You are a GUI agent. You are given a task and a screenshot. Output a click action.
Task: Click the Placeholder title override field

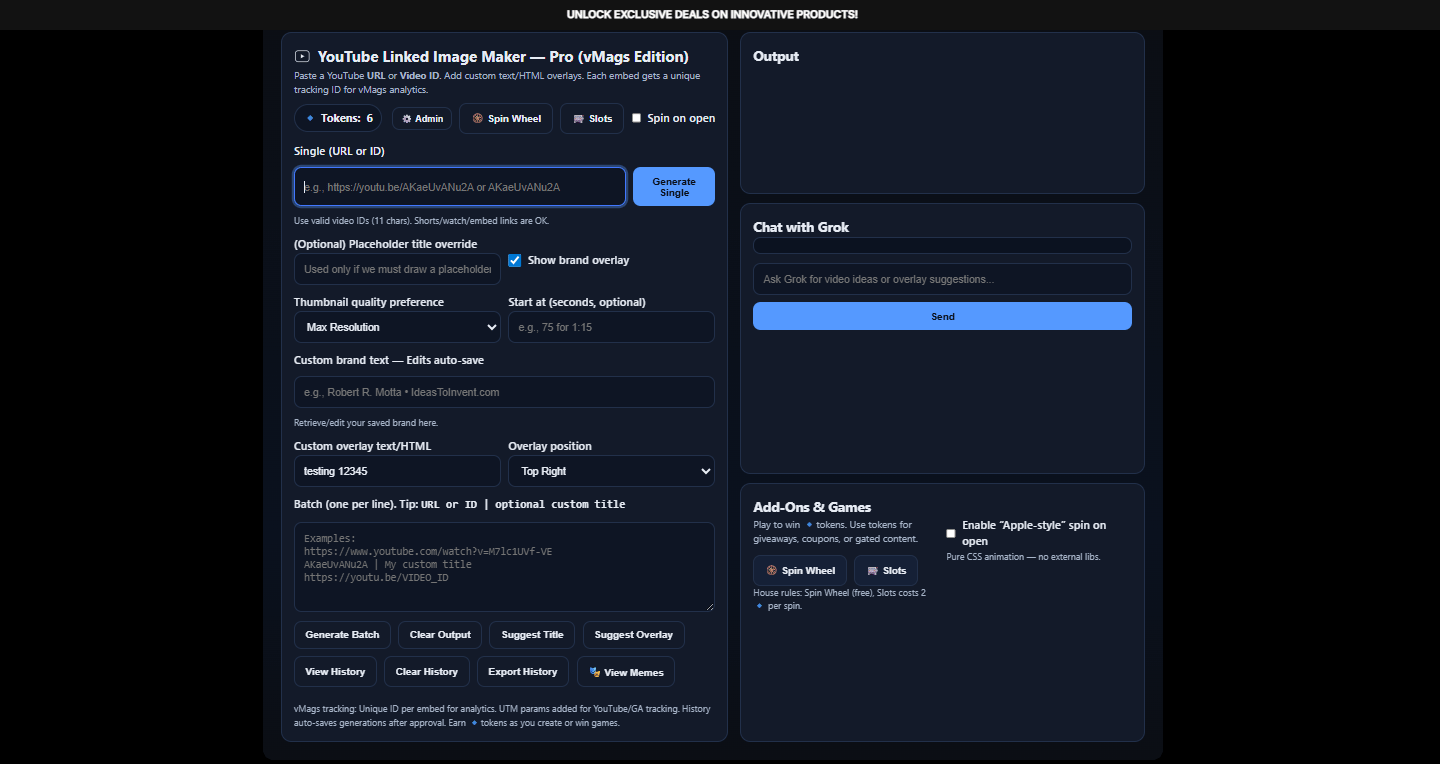pyautogui.click(x=397, y=269)
